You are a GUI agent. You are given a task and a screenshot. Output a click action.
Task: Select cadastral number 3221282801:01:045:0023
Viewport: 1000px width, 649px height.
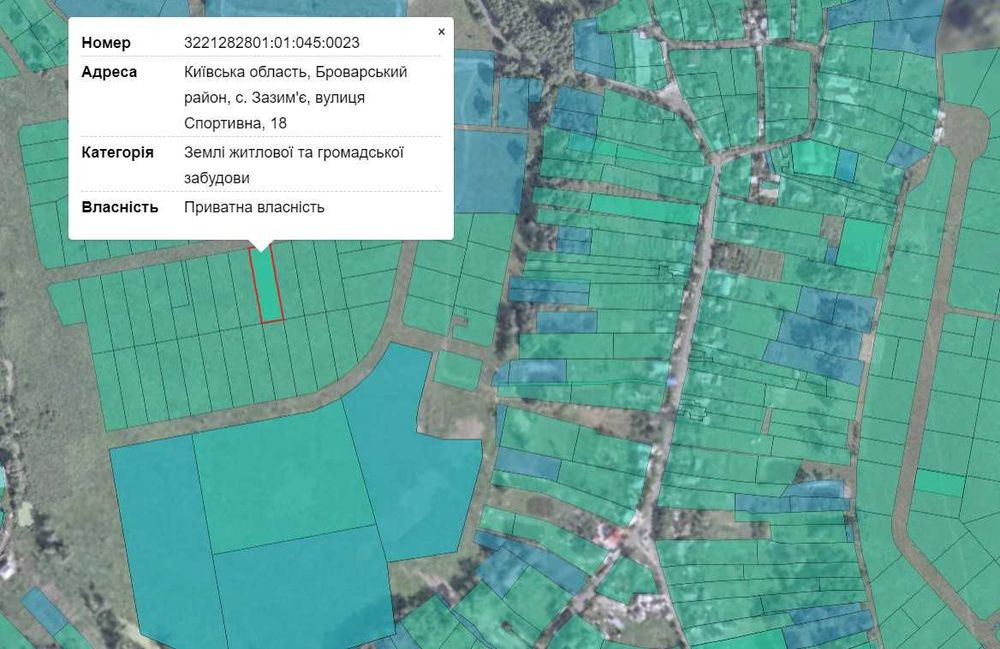[272, 43]
